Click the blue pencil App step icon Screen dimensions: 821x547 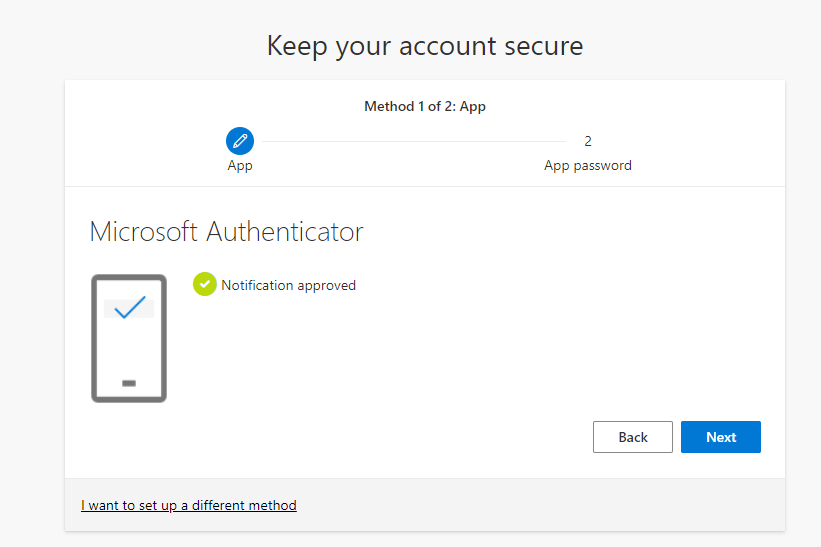240,141
